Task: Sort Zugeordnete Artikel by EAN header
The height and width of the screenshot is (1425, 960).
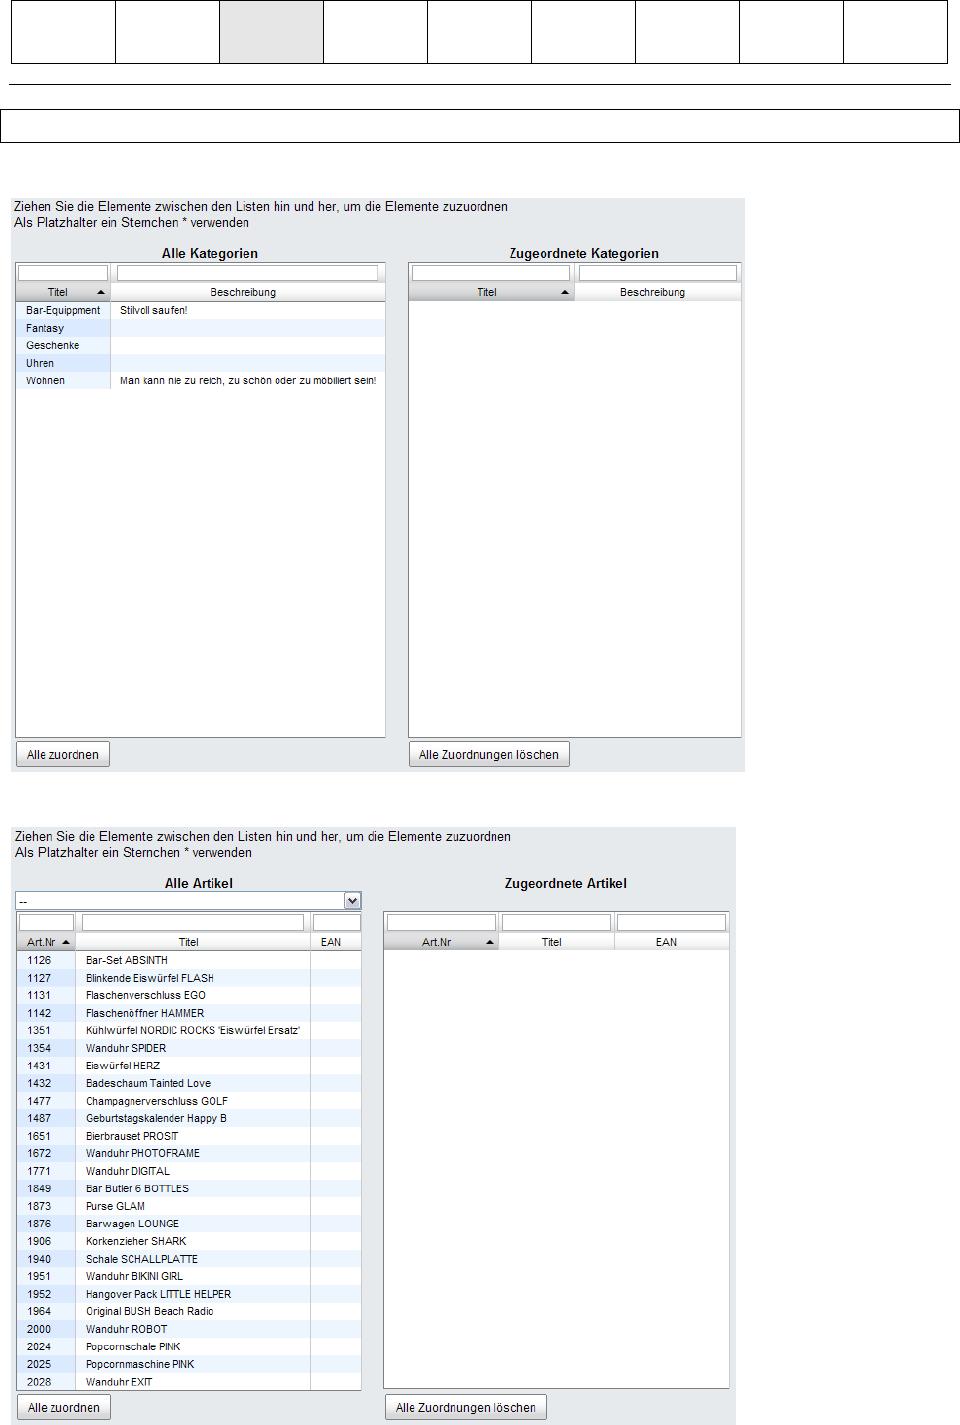Action: 671,942
